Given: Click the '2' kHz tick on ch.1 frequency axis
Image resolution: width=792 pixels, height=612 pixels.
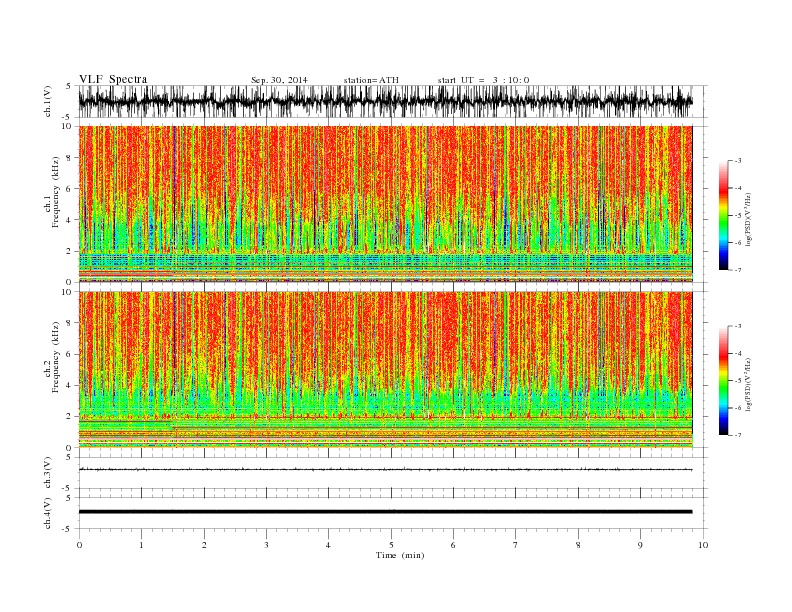Looking at the screenshot, I should [70, 251].
